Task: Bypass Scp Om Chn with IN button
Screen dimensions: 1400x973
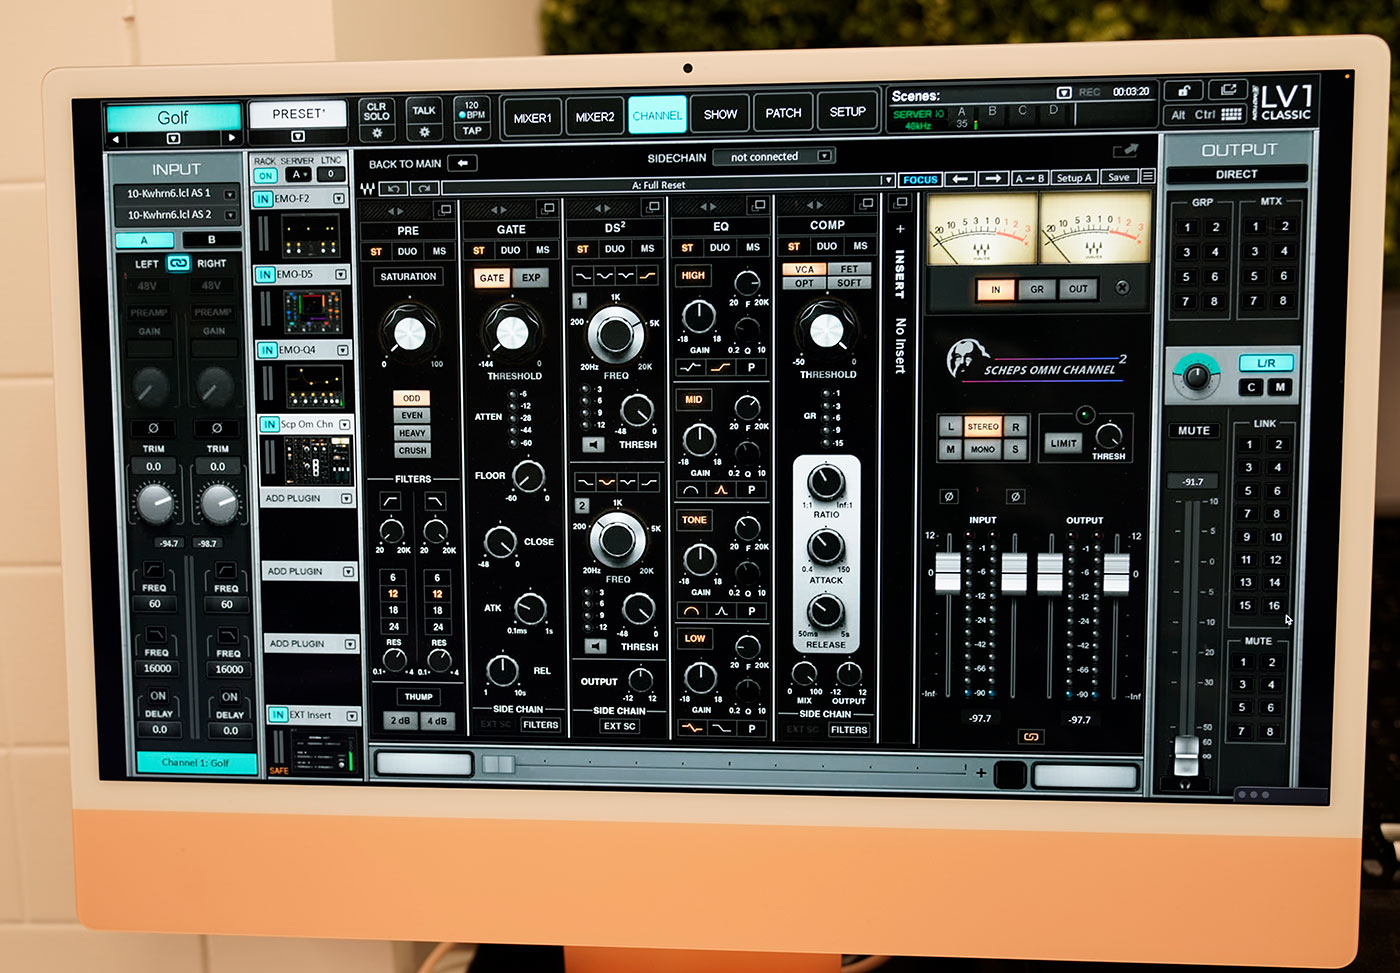Action: pyautogui.click(x=270, y=424)
